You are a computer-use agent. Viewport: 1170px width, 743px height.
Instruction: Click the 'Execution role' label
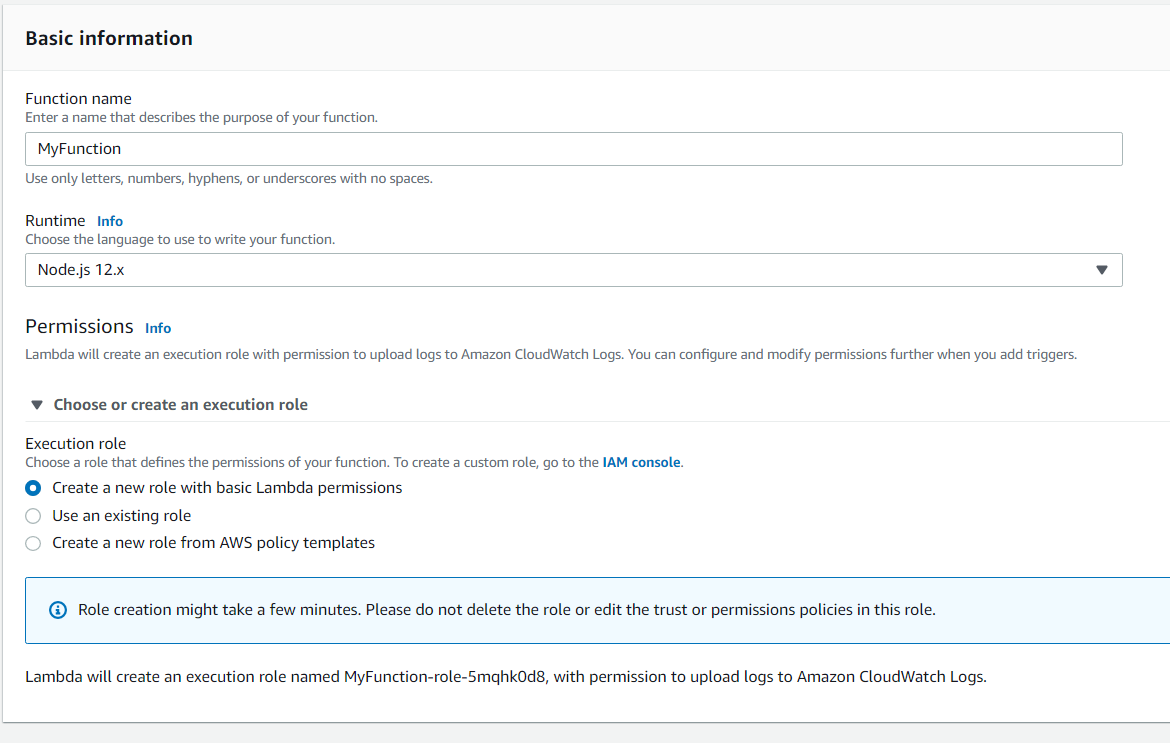coord(75,443)
